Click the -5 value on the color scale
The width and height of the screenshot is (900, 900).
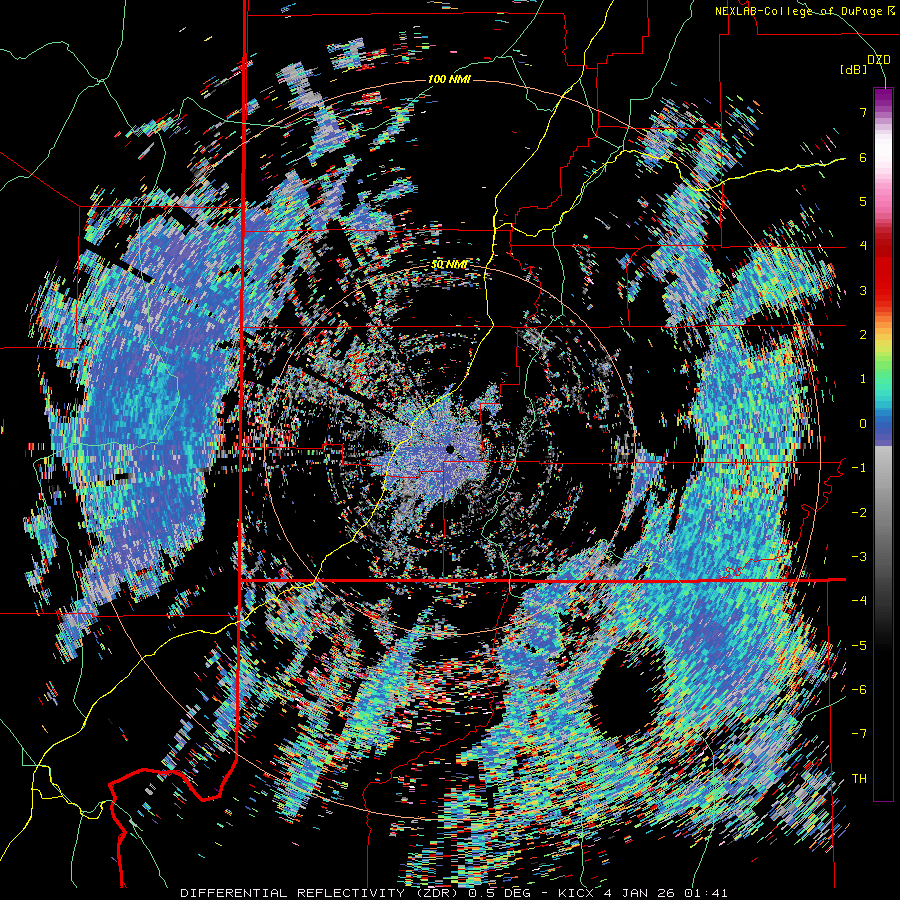pos(859,645)
